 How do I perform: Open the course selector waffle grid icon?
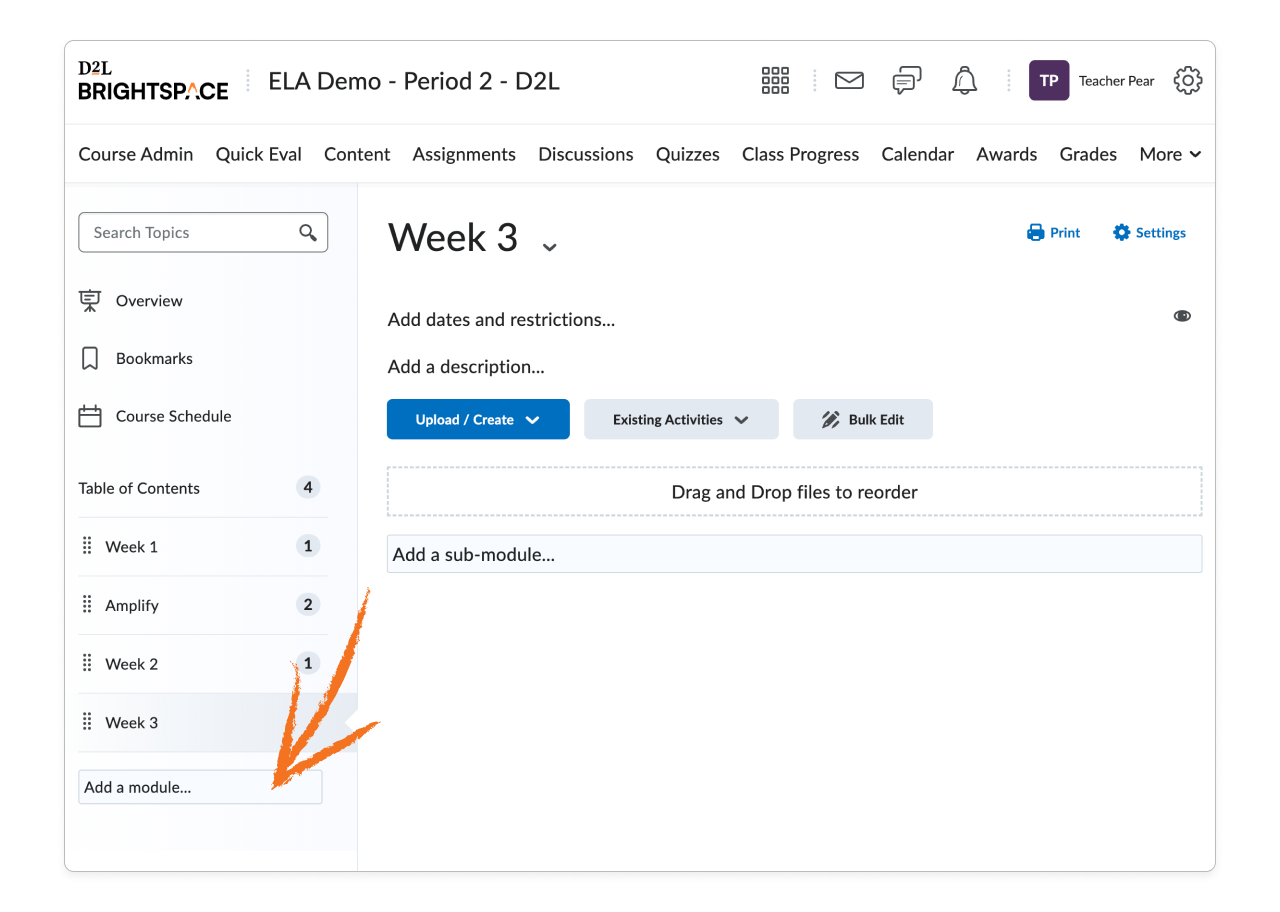pos(775,81)
